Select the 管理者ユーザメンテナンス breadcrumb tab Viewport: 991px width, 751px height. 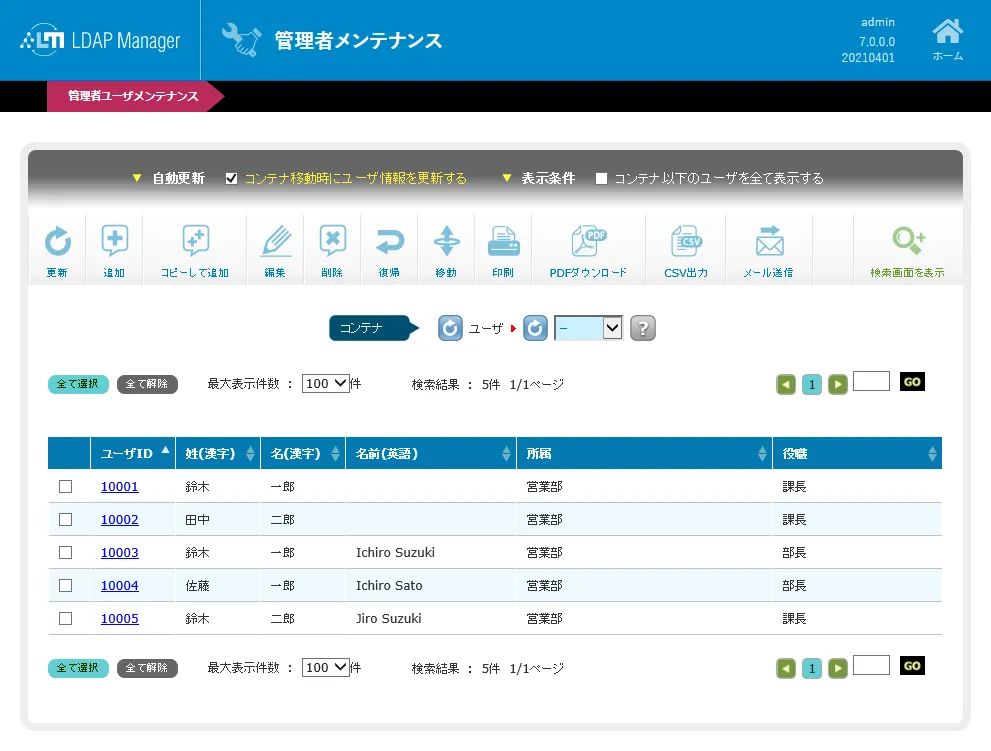click(x=133, y=96)
